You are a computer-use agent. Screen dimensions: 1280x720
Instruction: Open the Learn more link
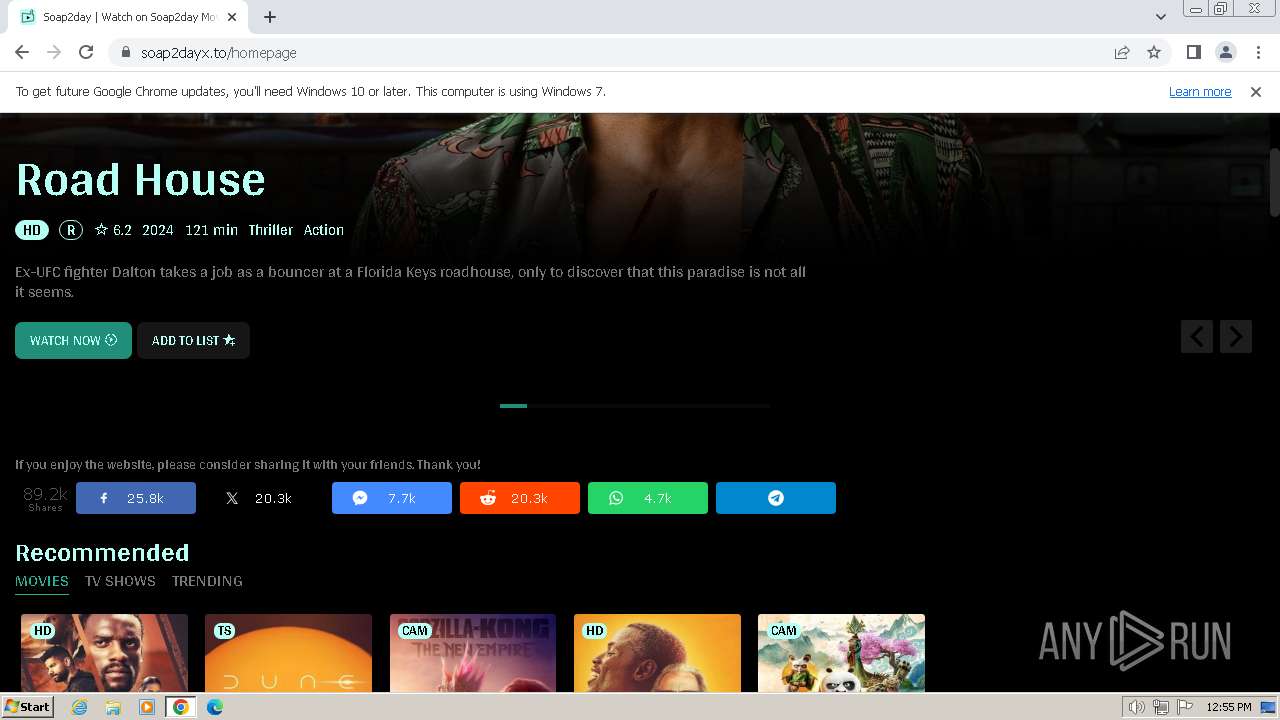(x=1200, y=92)
